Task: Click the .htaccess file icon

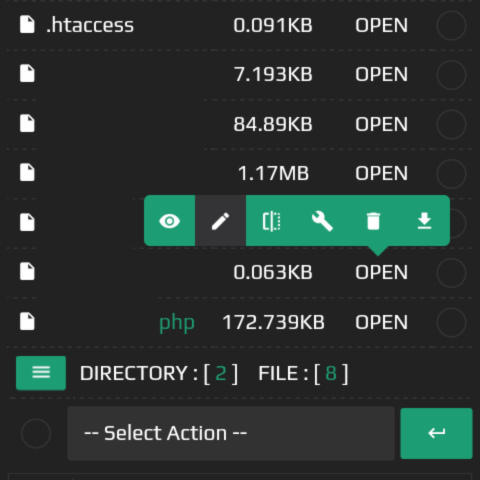Action: tap(27, 25)
